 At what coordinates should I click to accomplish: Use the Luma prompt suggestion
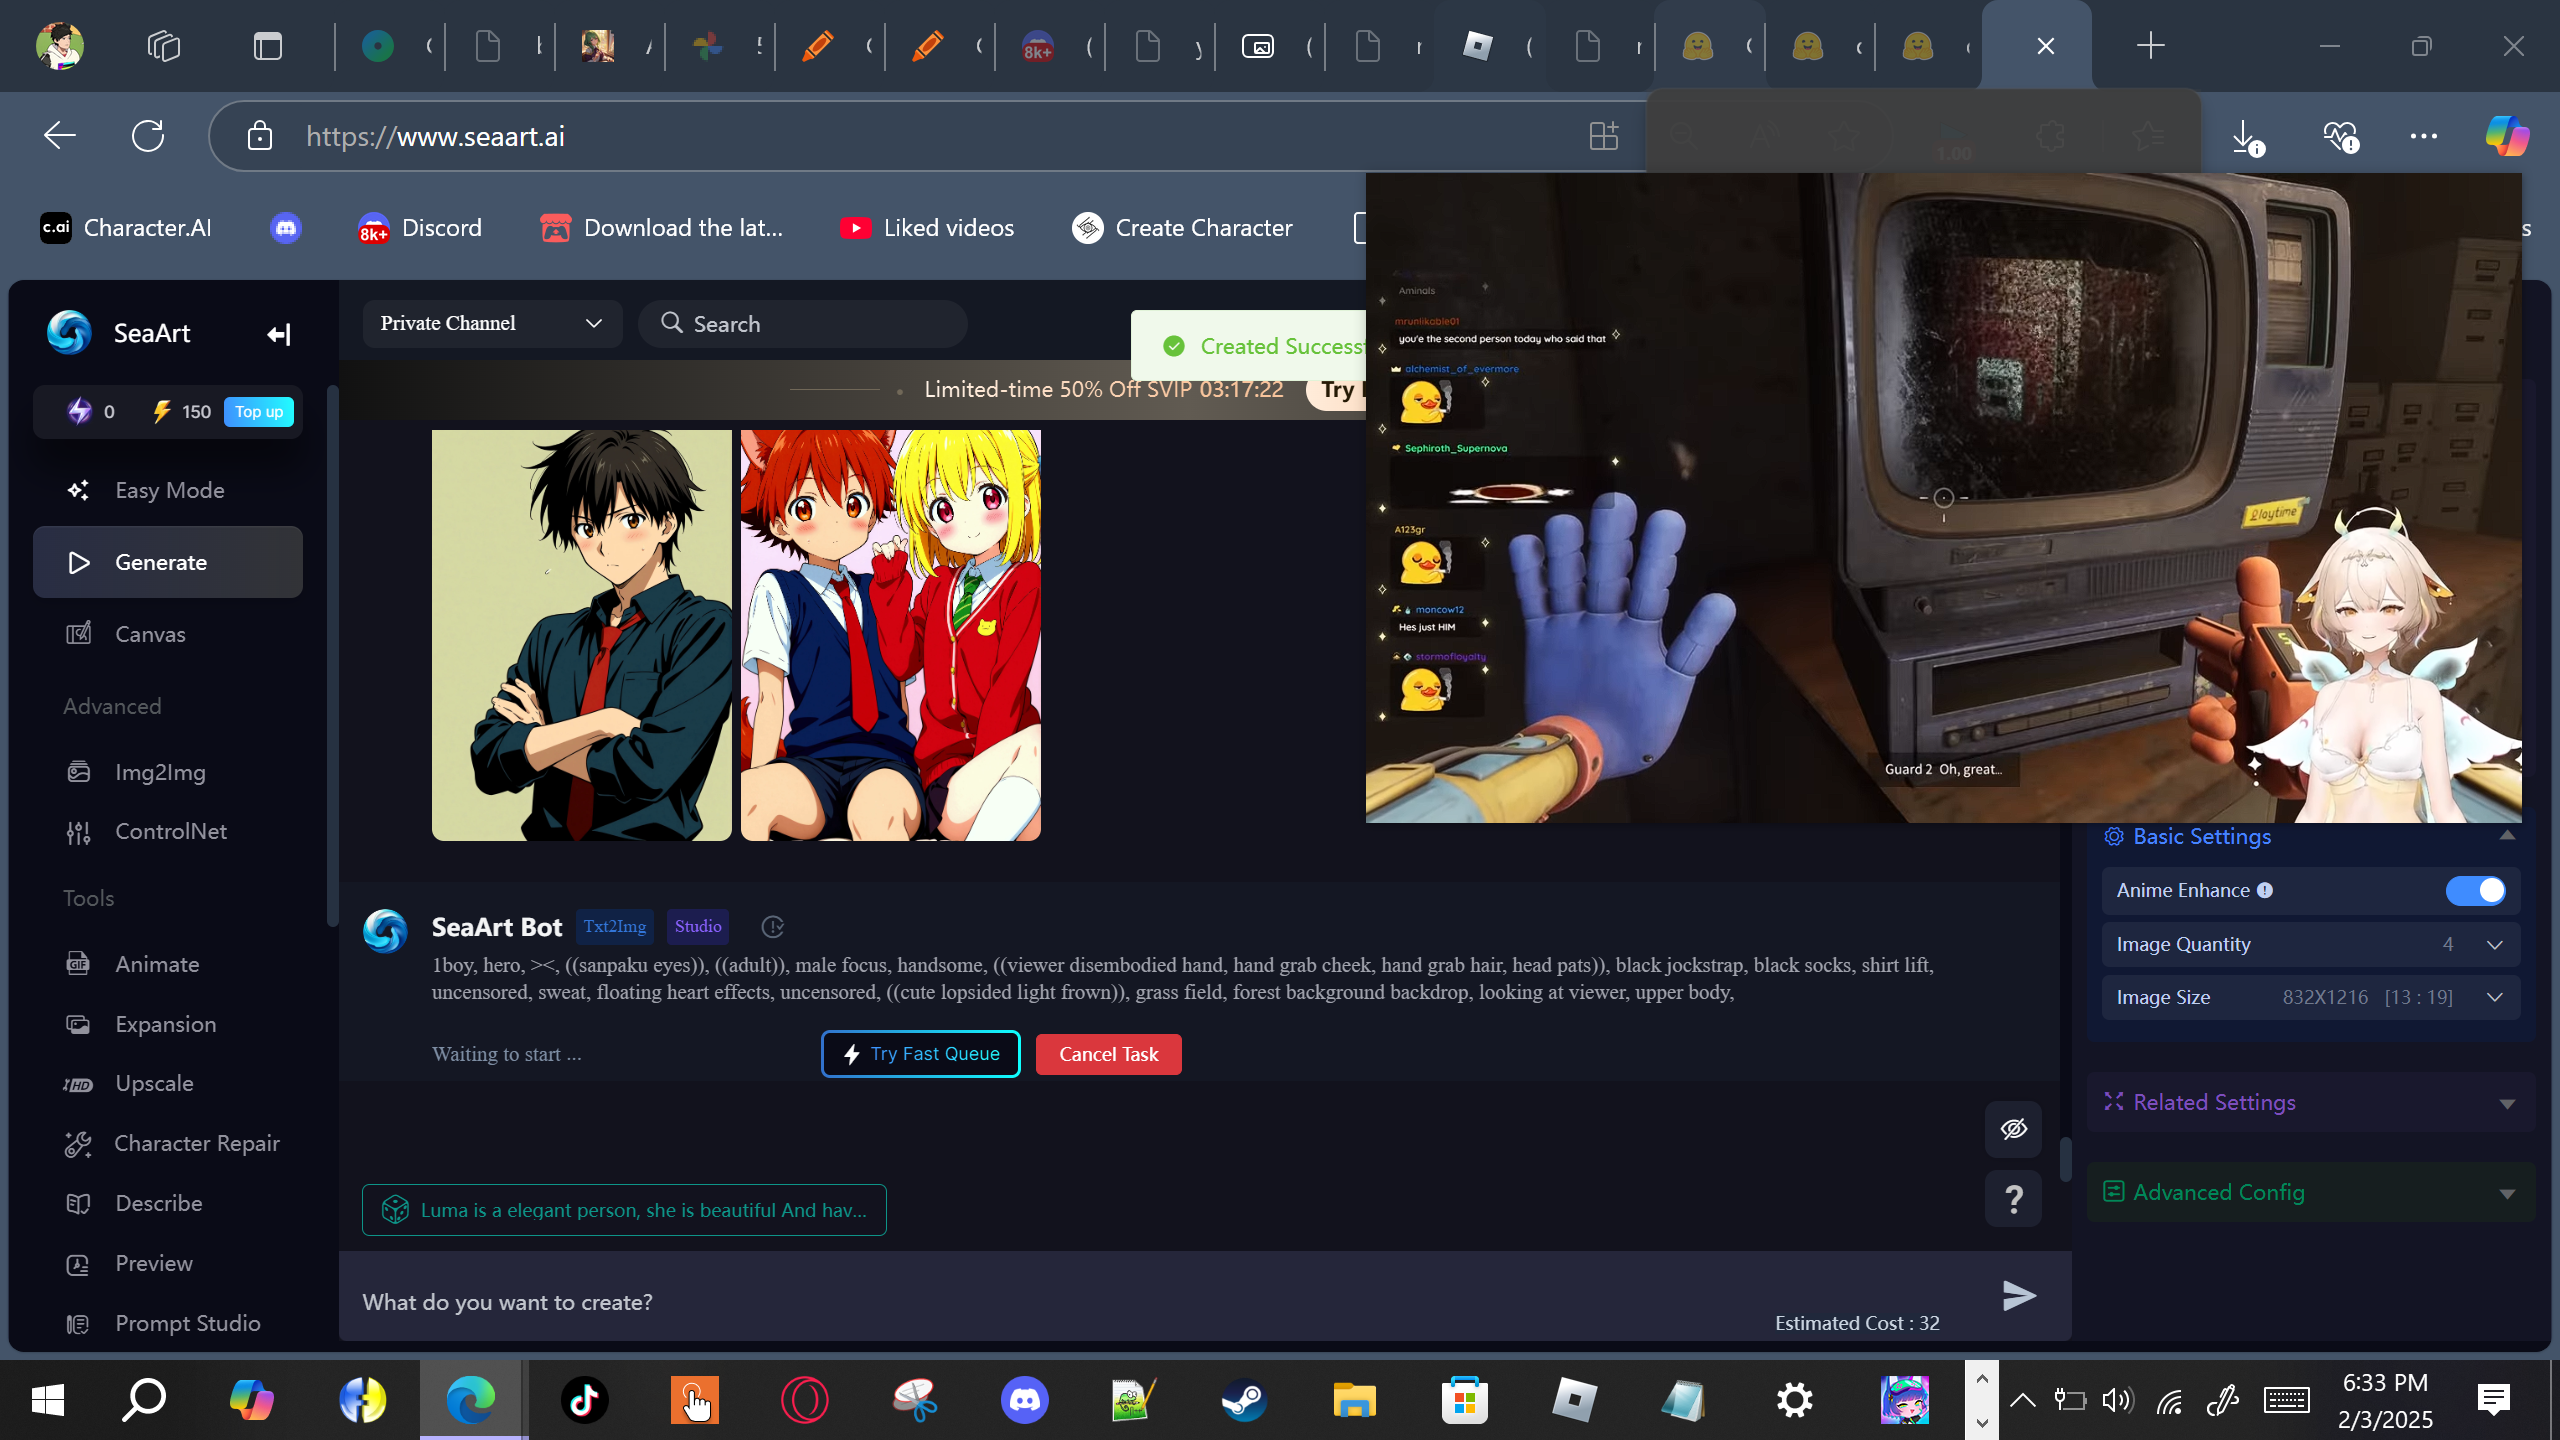(x=624, y=1210)
